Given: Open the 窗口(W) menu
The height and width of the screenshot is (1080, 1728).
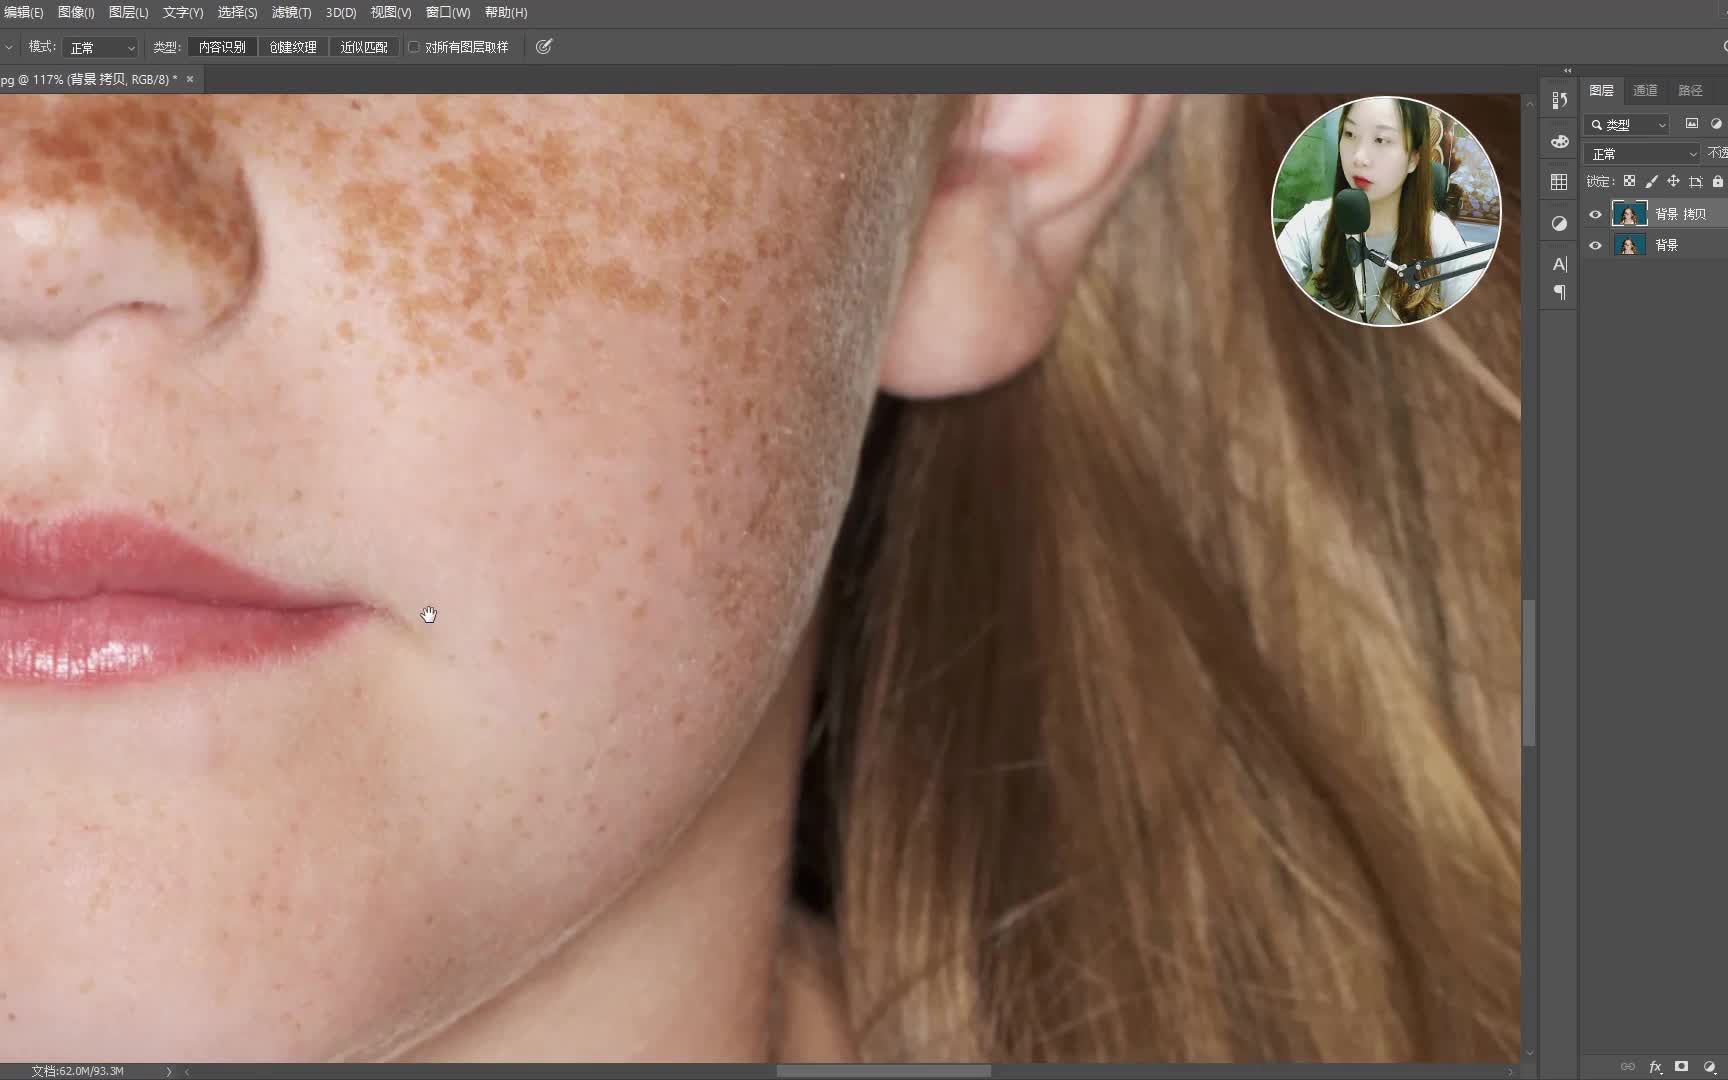Looking at the screenshot, I should (x=448, y=12).
